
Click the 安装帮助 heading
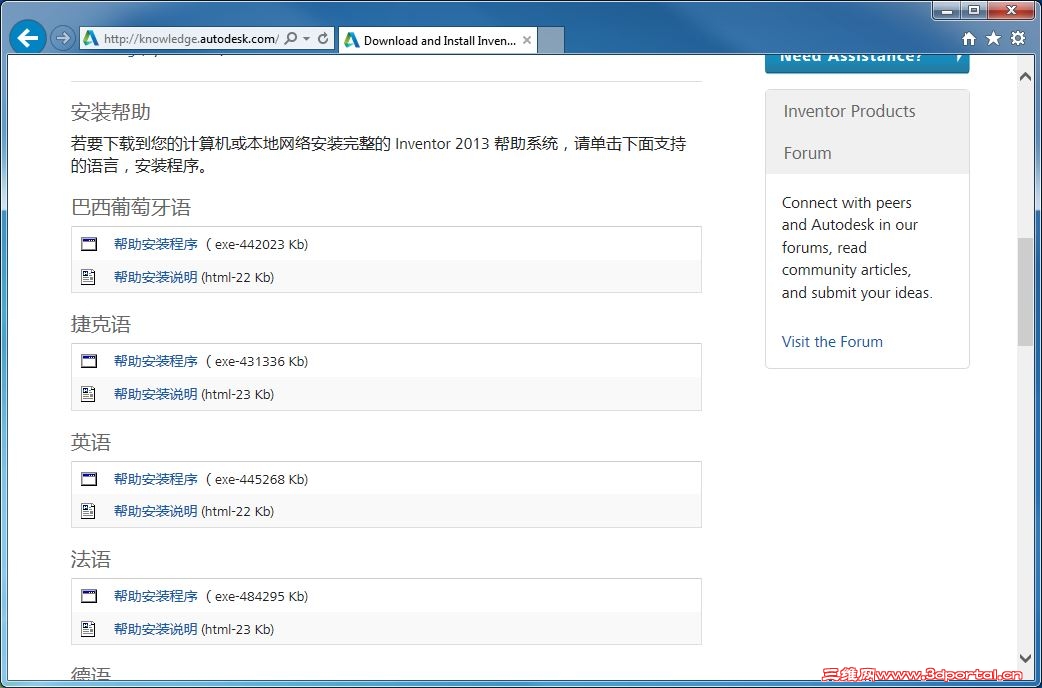point(110,112)
